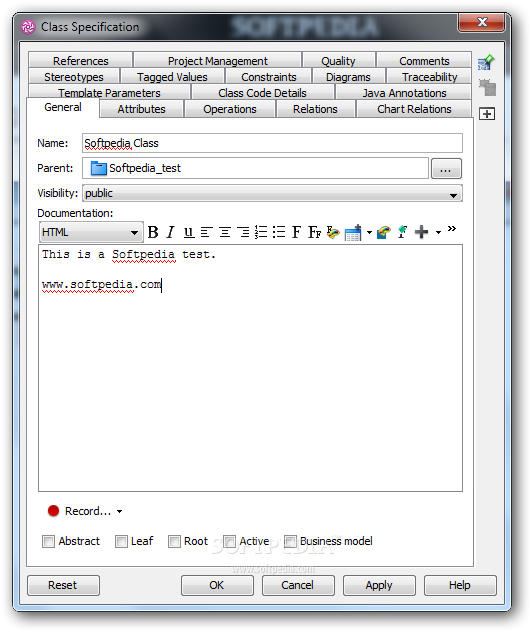Open the font size (FF) tool
The width and height of the screenshot is (532, 632).
coord(314,232)
